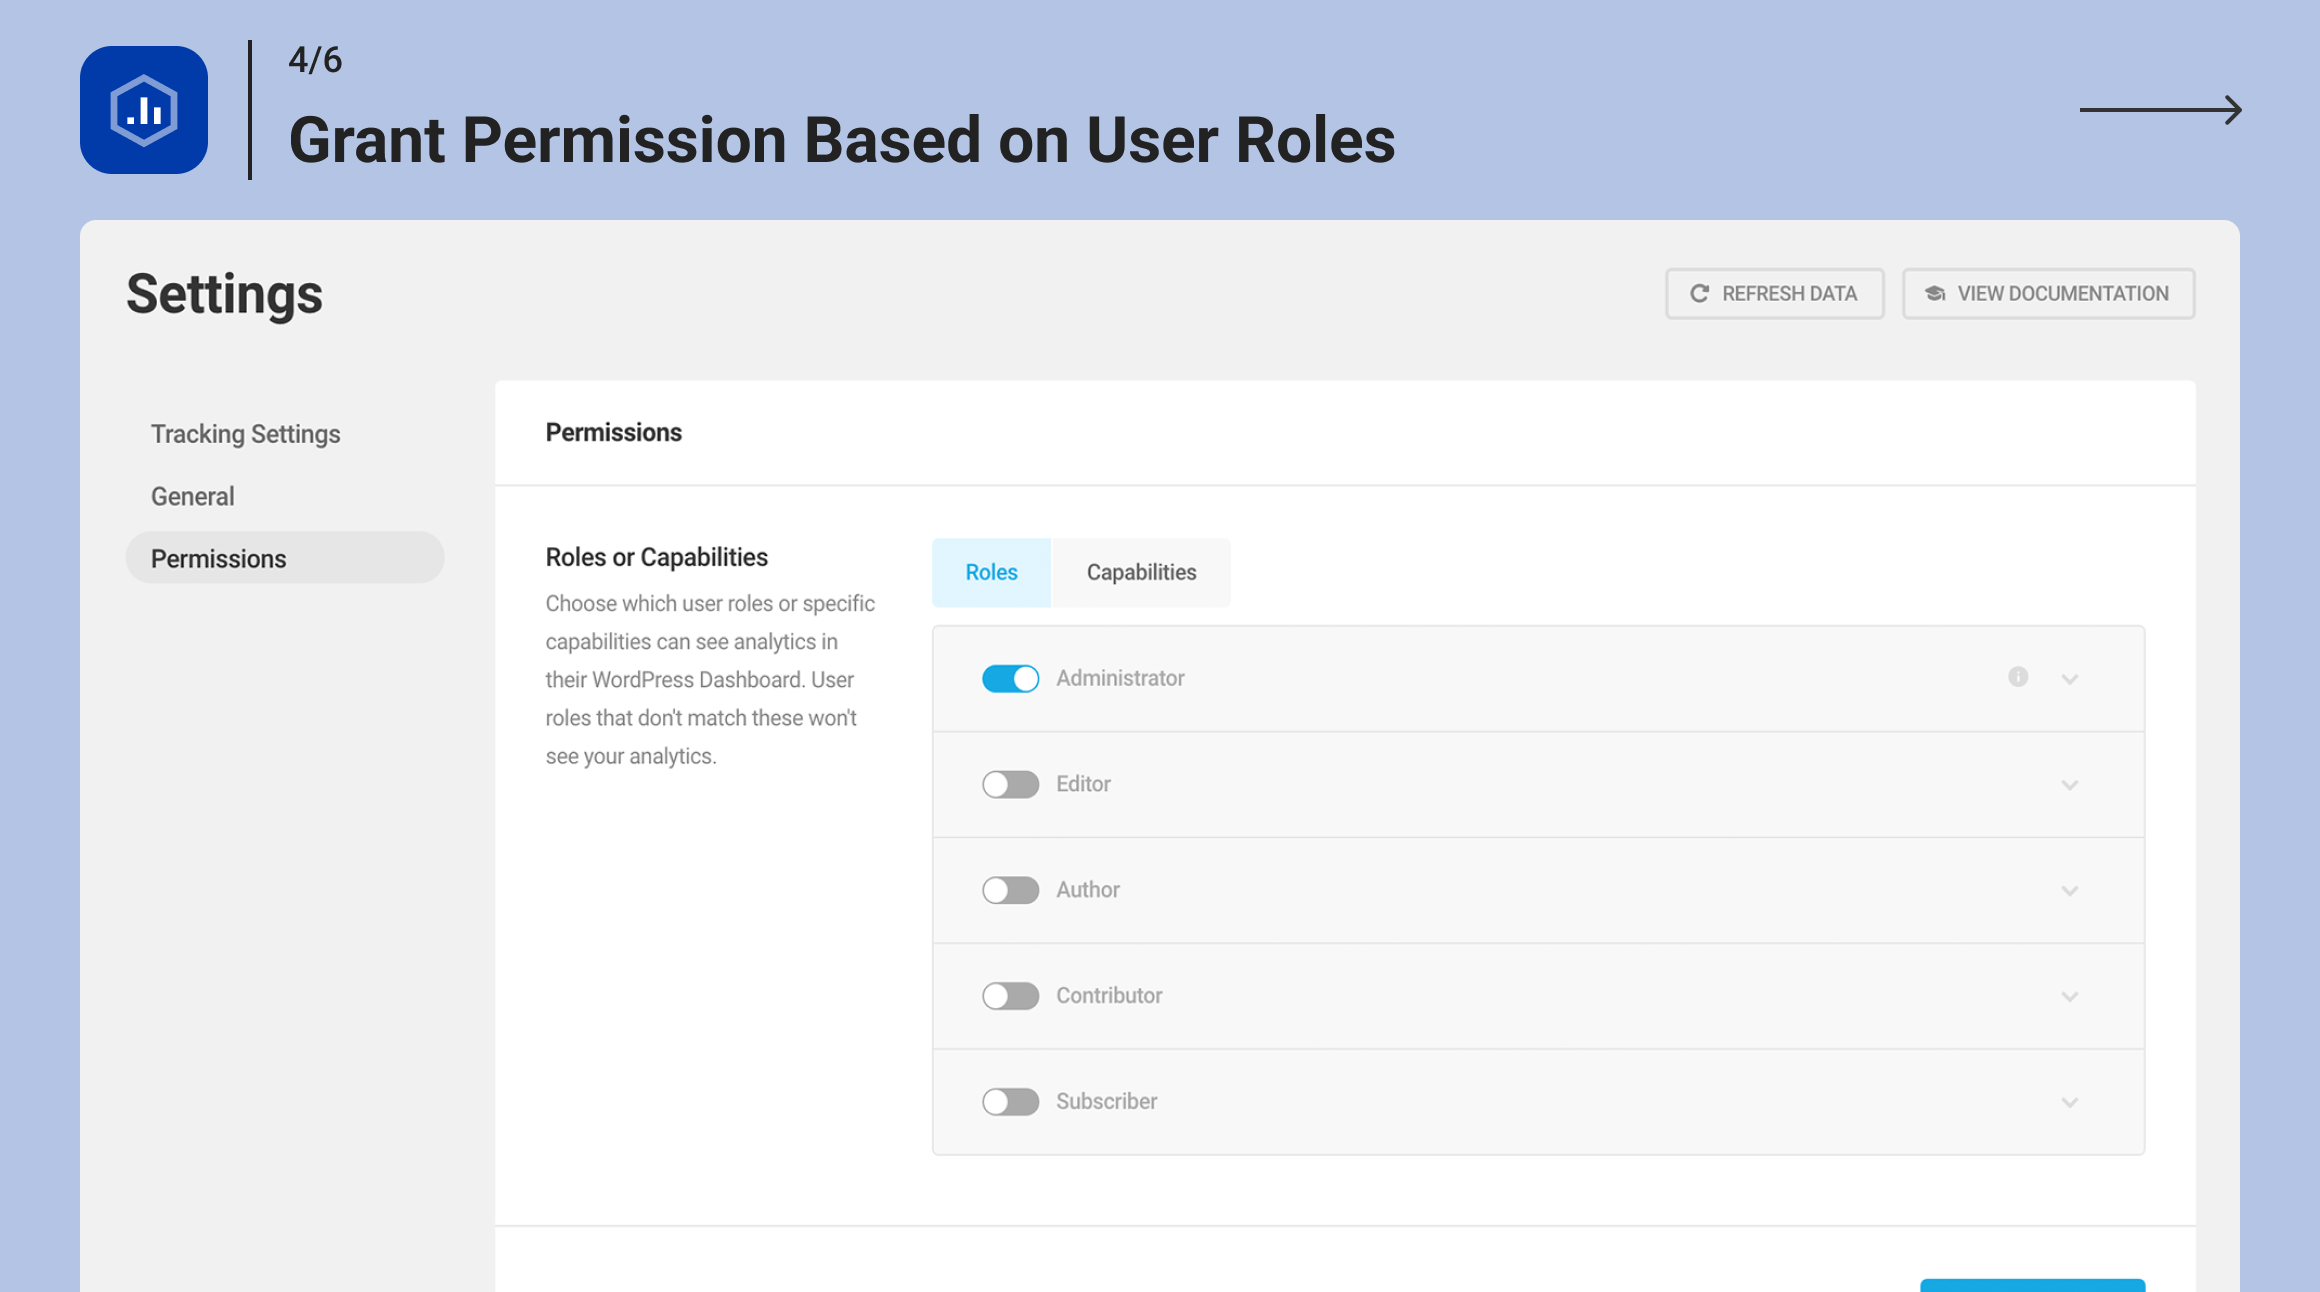Click the refresh icon in Refresh Data

point(1699,294)
